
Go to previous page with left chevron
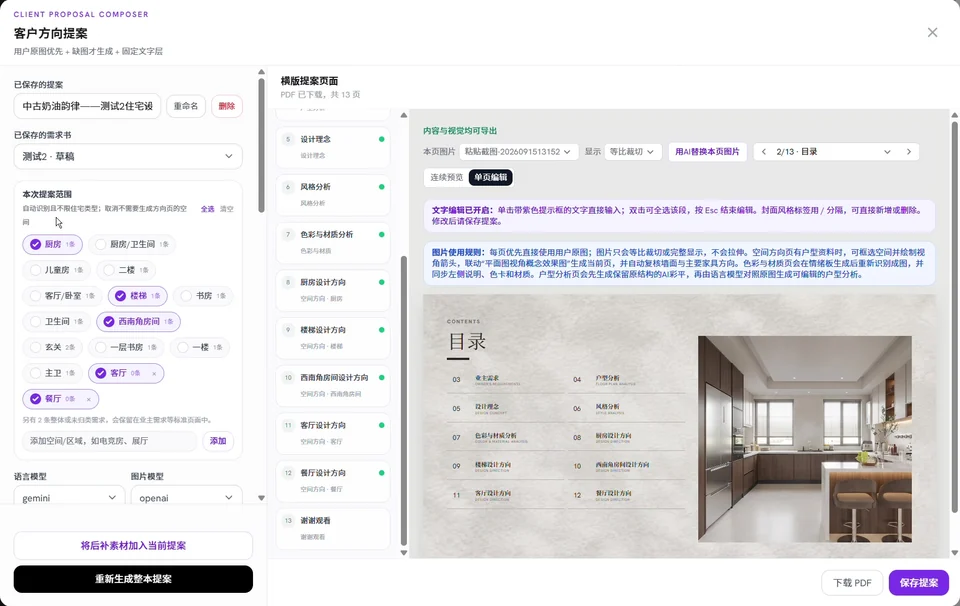click(x=763, y=152)
